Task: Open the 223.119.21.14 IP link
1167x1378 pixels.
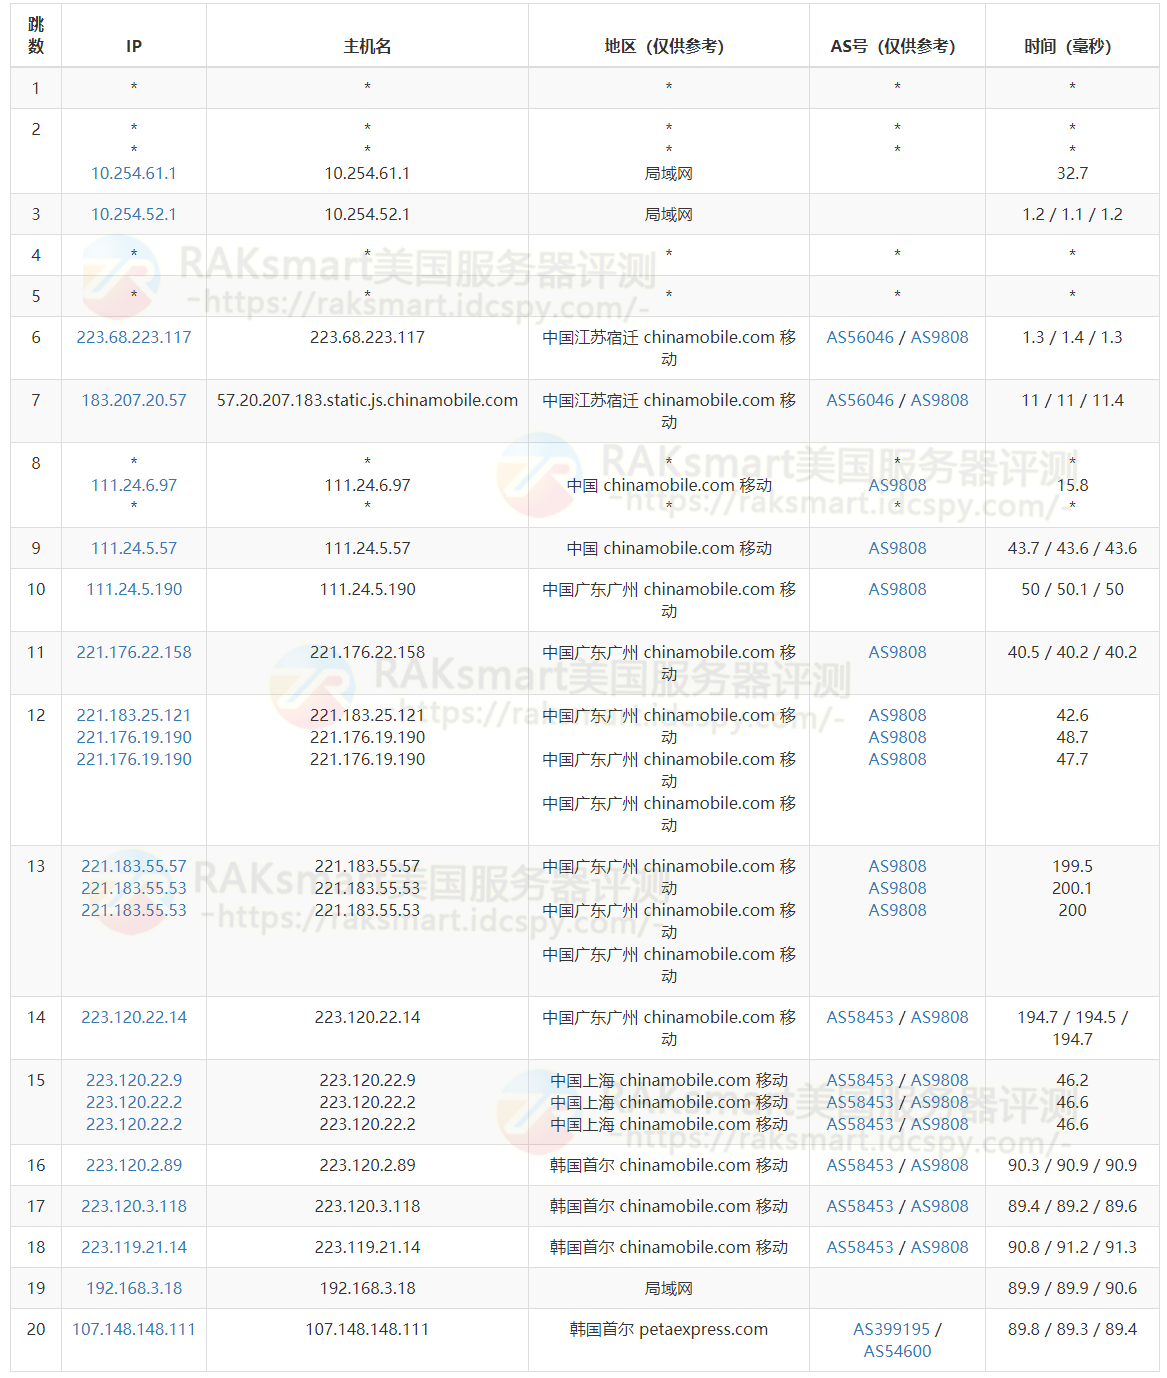Action: point(134,1247)
